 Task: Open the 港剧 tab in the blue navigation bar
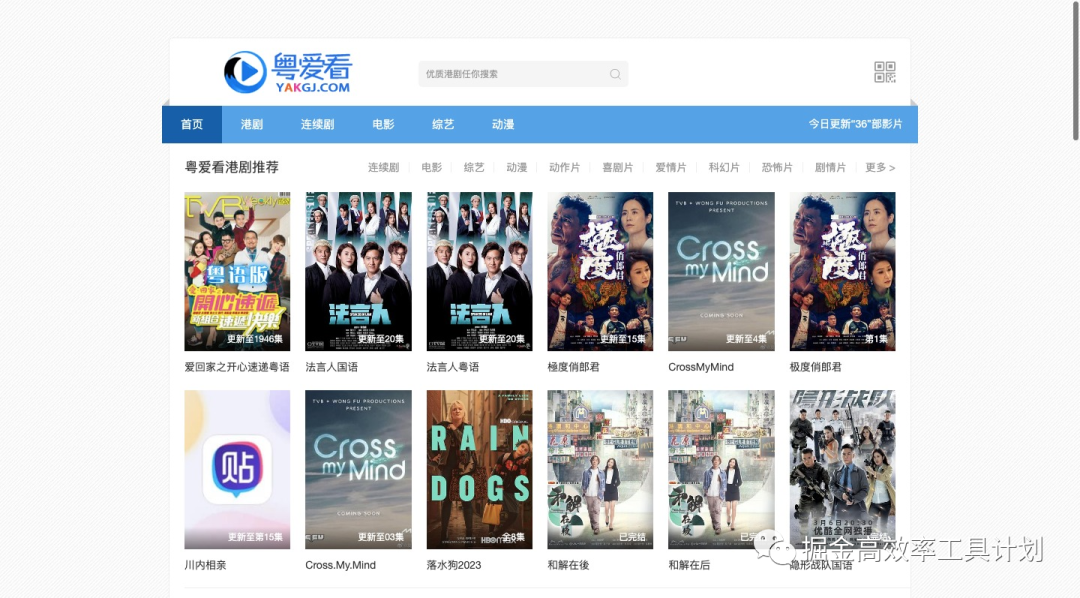[252, 124]
